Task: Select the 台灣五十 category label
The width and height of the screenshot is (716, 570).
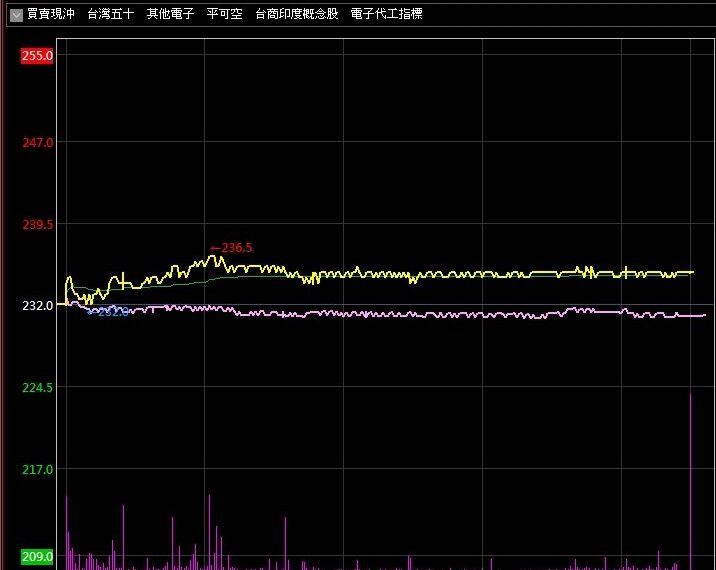Action: (110, 15)
